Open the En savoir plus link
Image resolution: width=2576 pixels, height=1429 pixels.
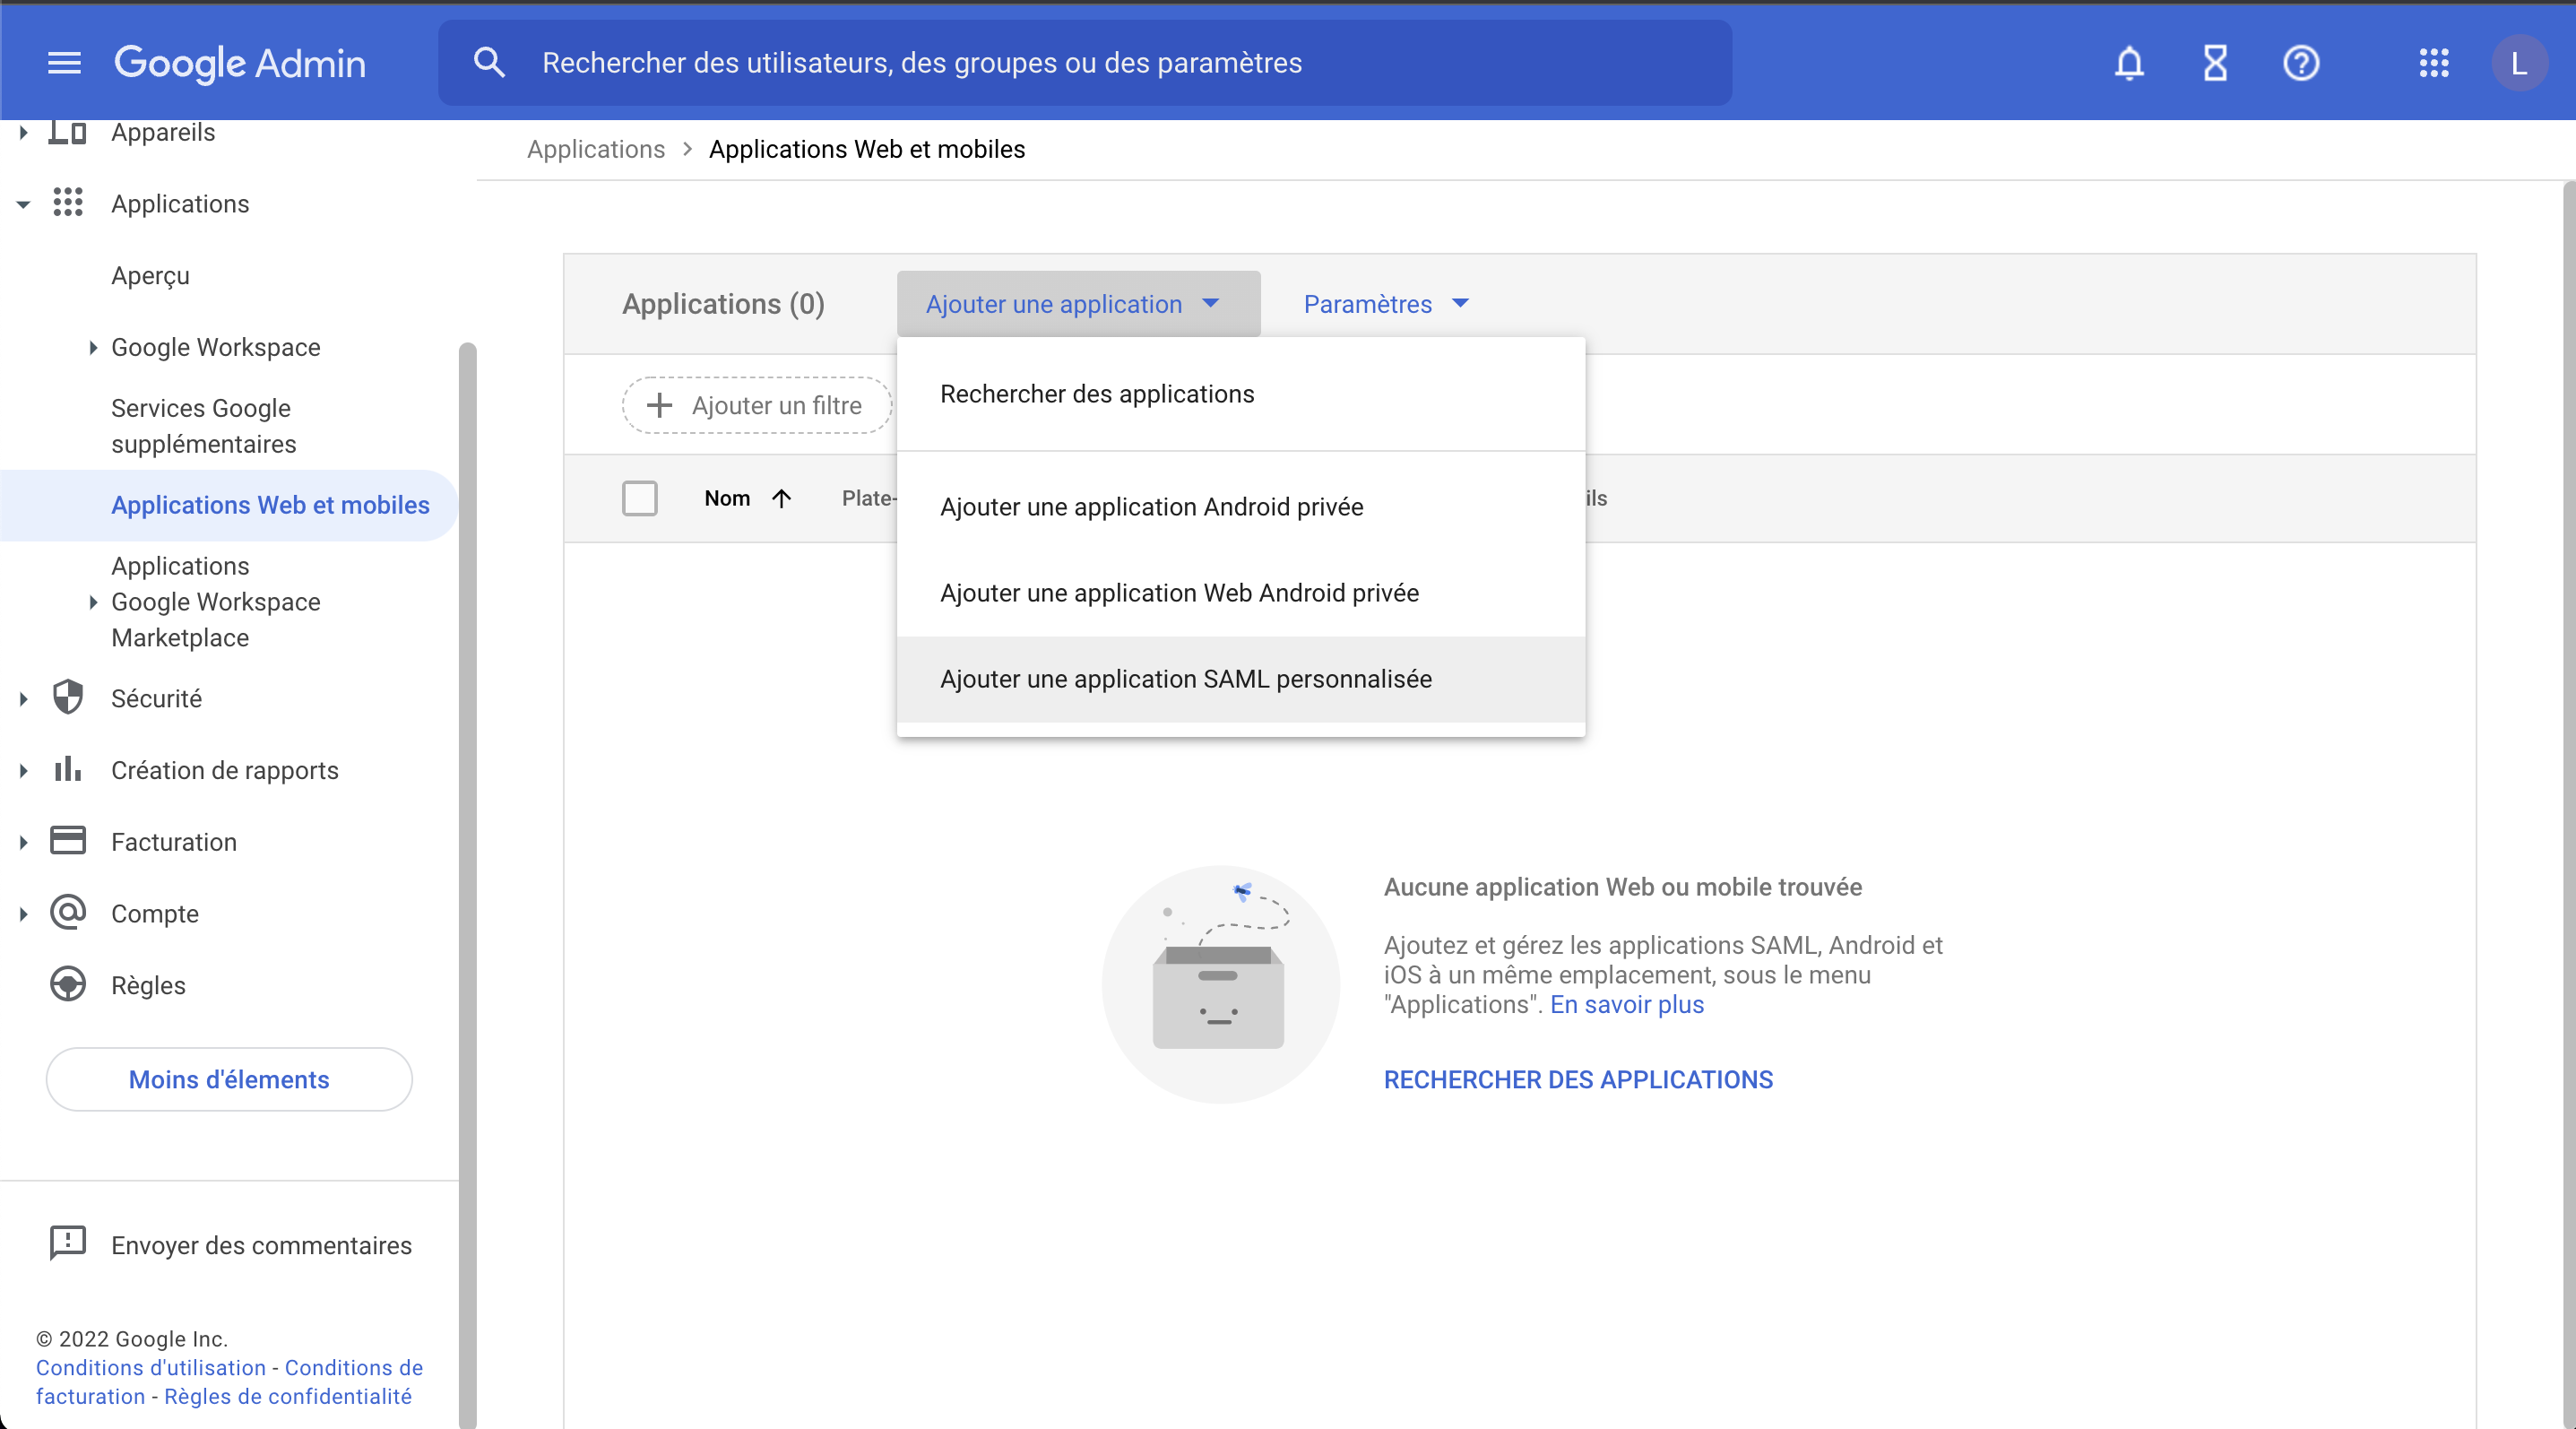(1626, 1004)
